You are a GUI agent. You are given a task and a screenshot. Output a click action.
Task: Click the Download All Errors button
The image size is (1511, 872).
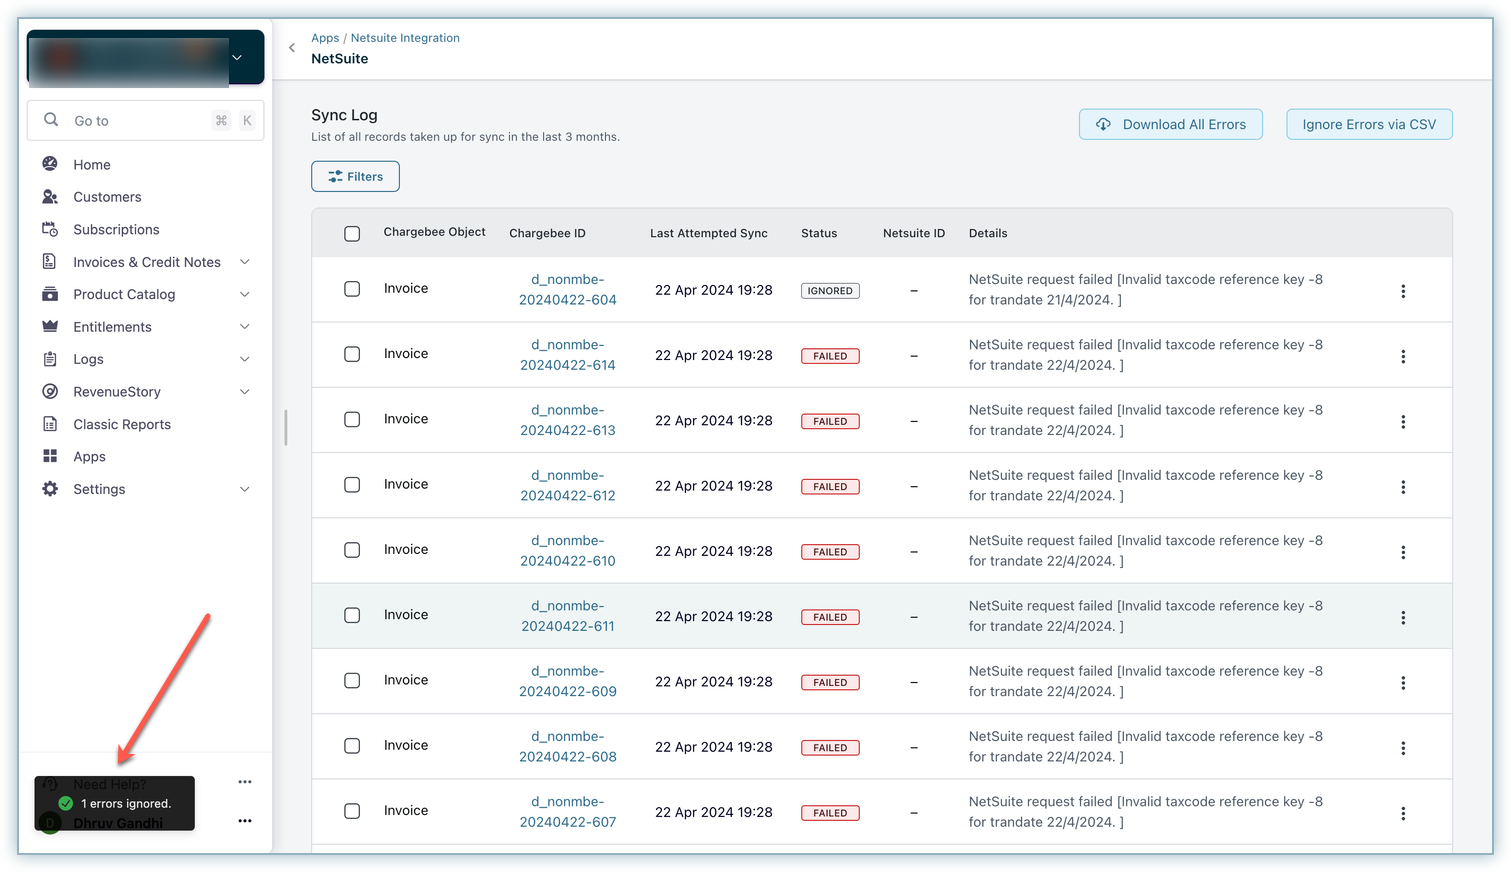point(1171,124)
